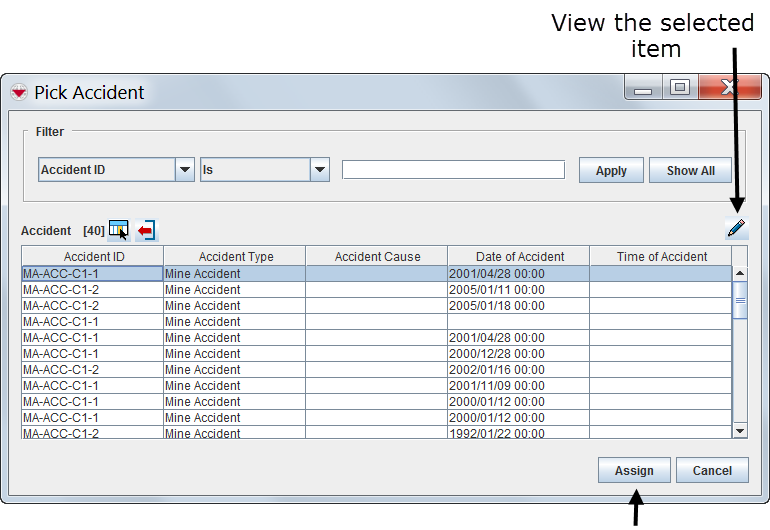
Task: Click the Show All button
Action: pyautogui.click(x=690, y=170)
